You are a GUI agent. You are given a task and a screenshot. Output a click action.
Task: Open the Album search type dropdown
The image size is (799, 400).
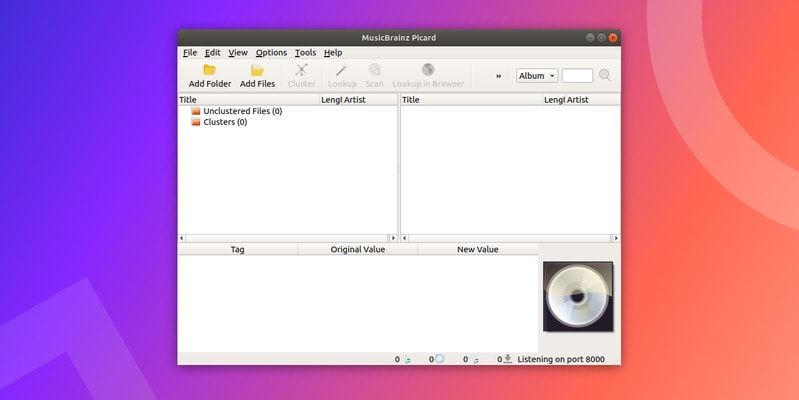tap(537, 75)
